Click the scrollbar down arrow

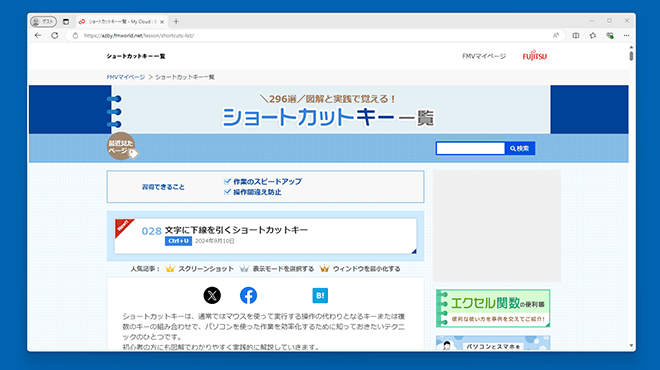coord(631,346)
